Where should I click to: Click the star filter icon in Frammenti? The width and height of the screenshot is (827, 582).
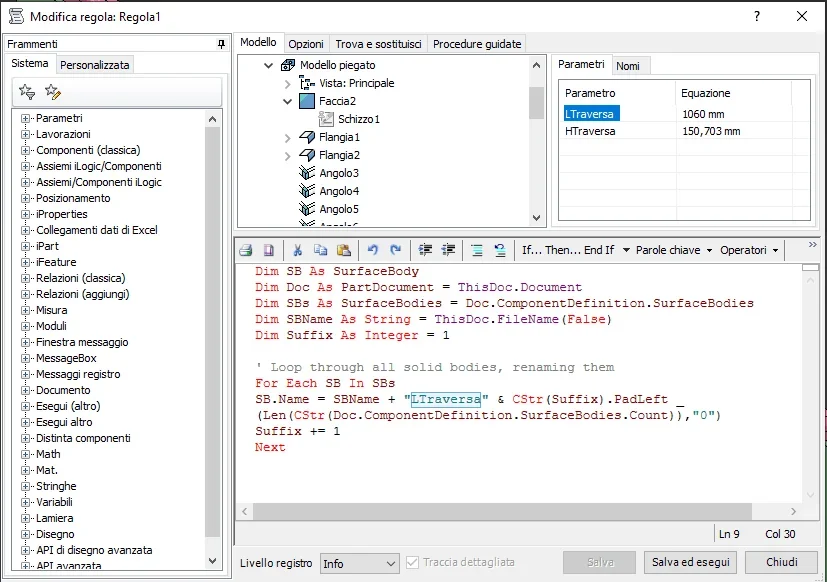(27, 92)
